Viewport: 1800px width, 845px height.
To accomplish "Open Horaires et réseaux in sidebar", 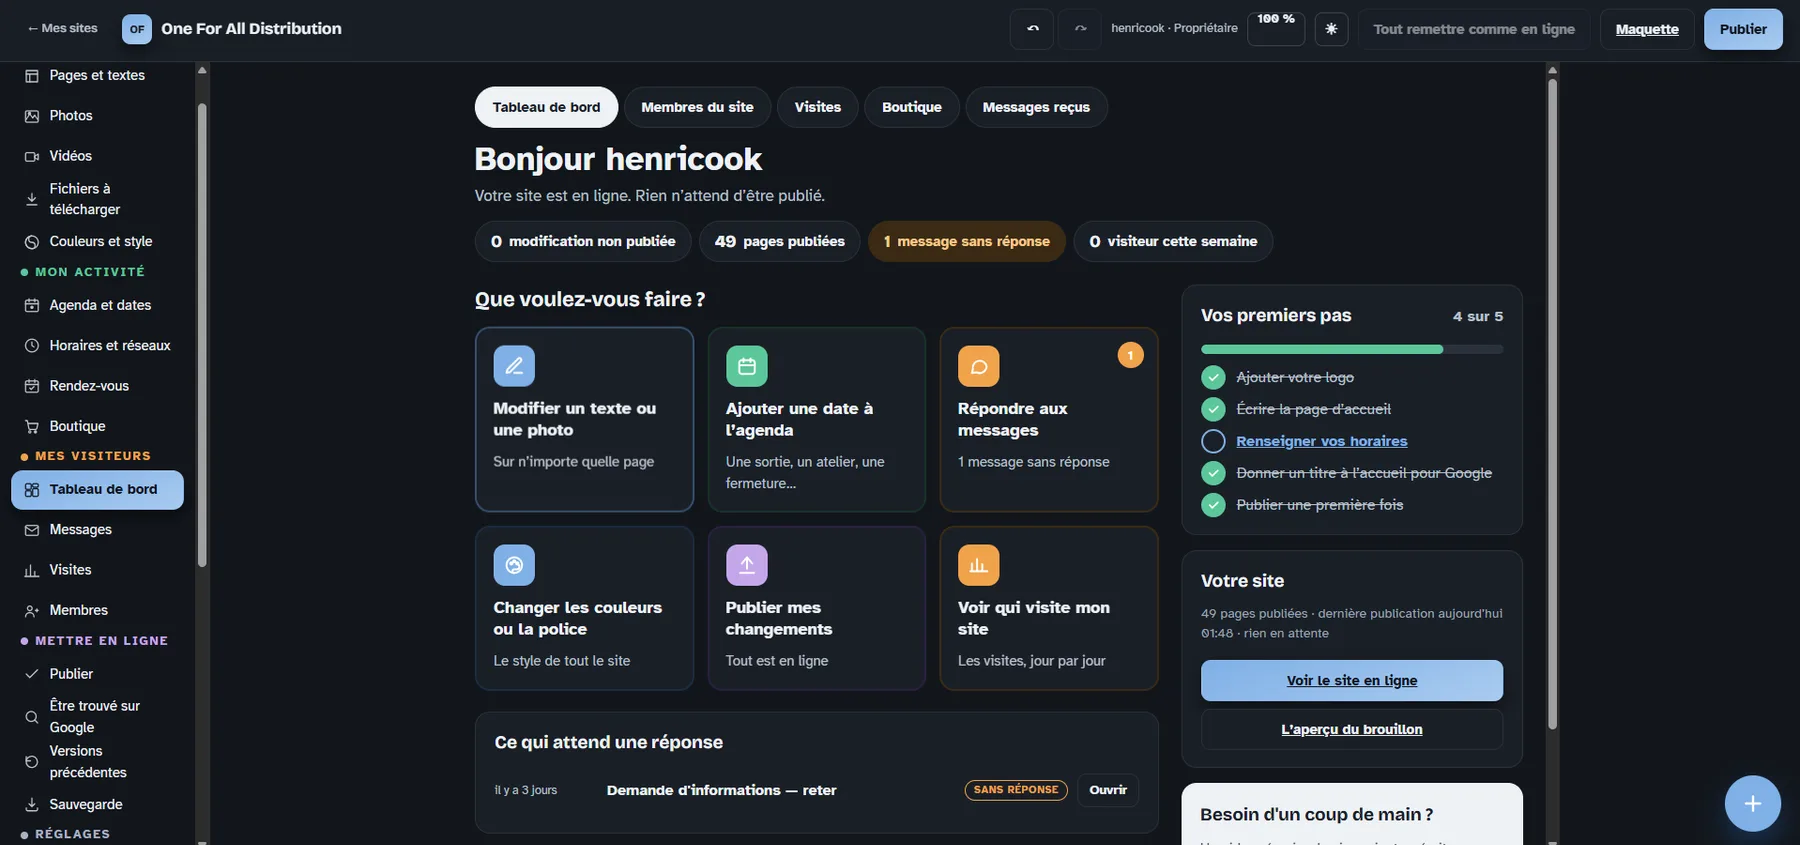I will click(x=97, y=345).
